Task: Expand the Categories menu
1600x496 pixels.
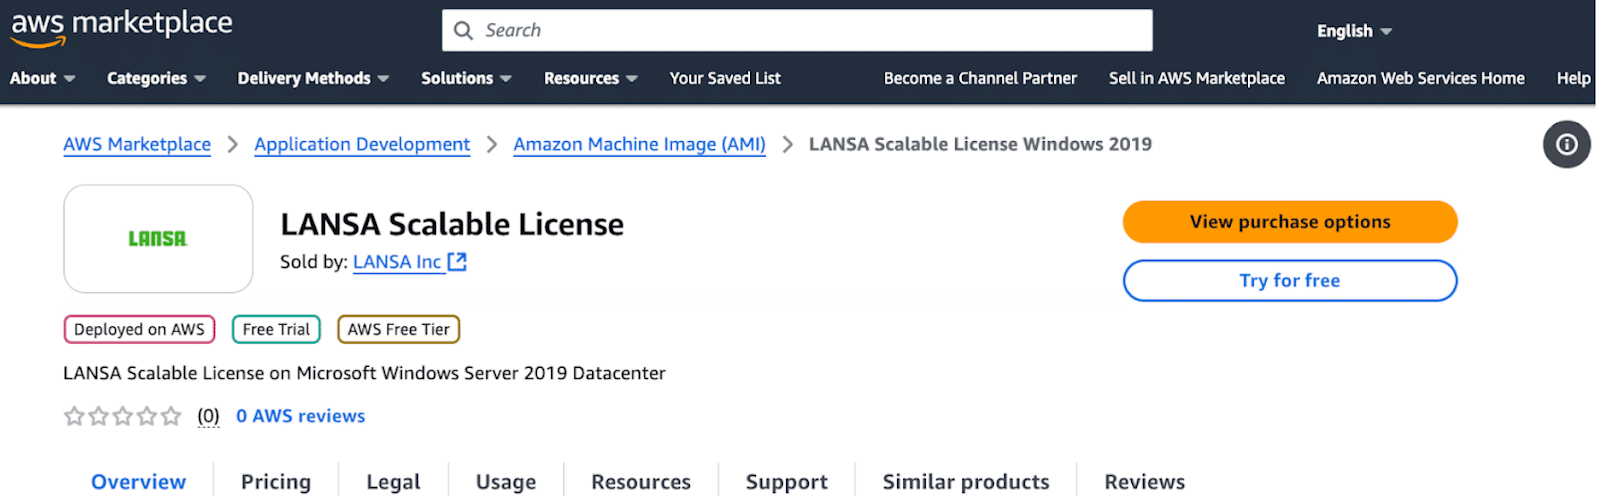Action: coord(156,78)
